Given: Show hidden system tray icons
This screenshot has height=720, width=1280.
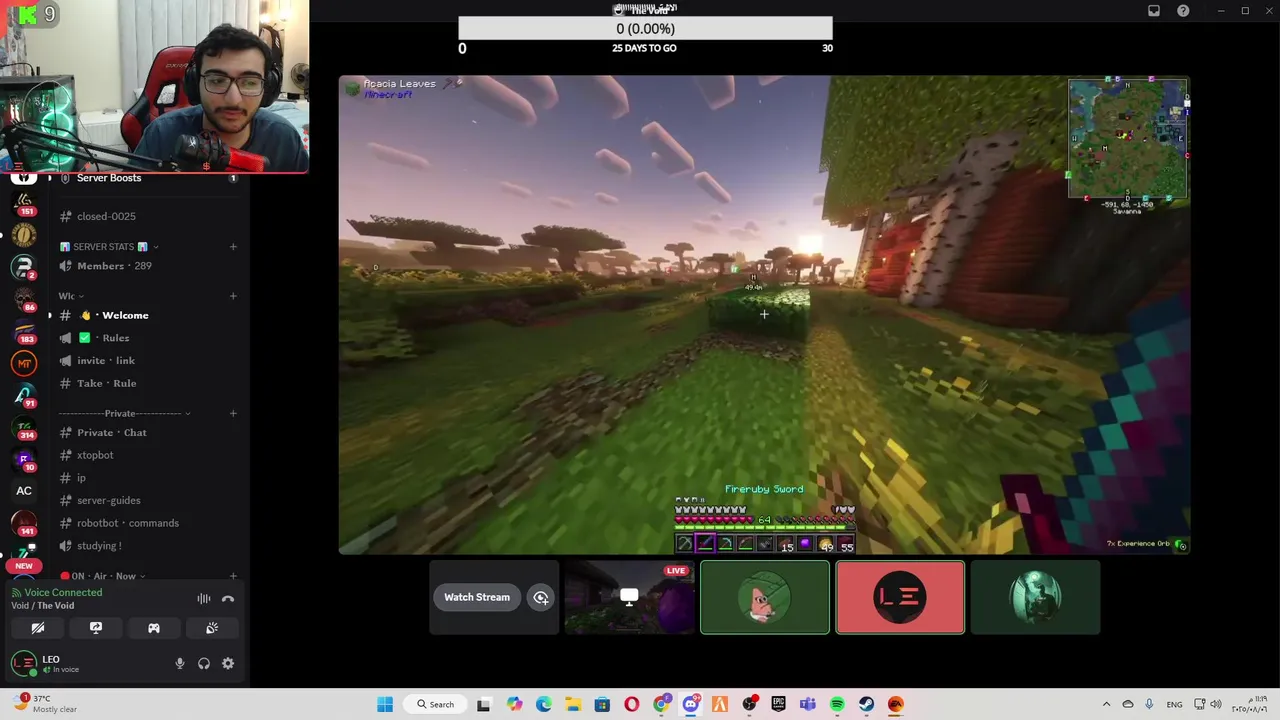Looking at the screenshot, I should (x=1106, y=705).
